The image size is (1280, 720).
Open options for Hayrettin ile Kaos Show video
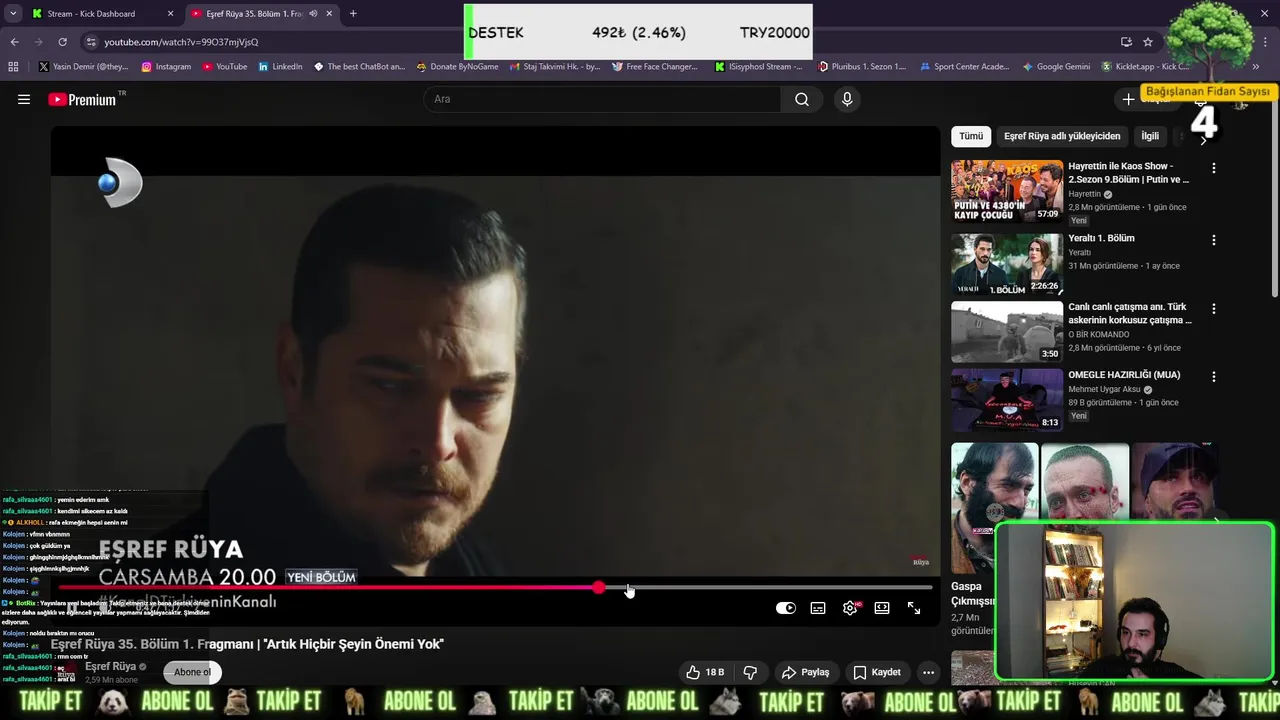coord(1214,168)
